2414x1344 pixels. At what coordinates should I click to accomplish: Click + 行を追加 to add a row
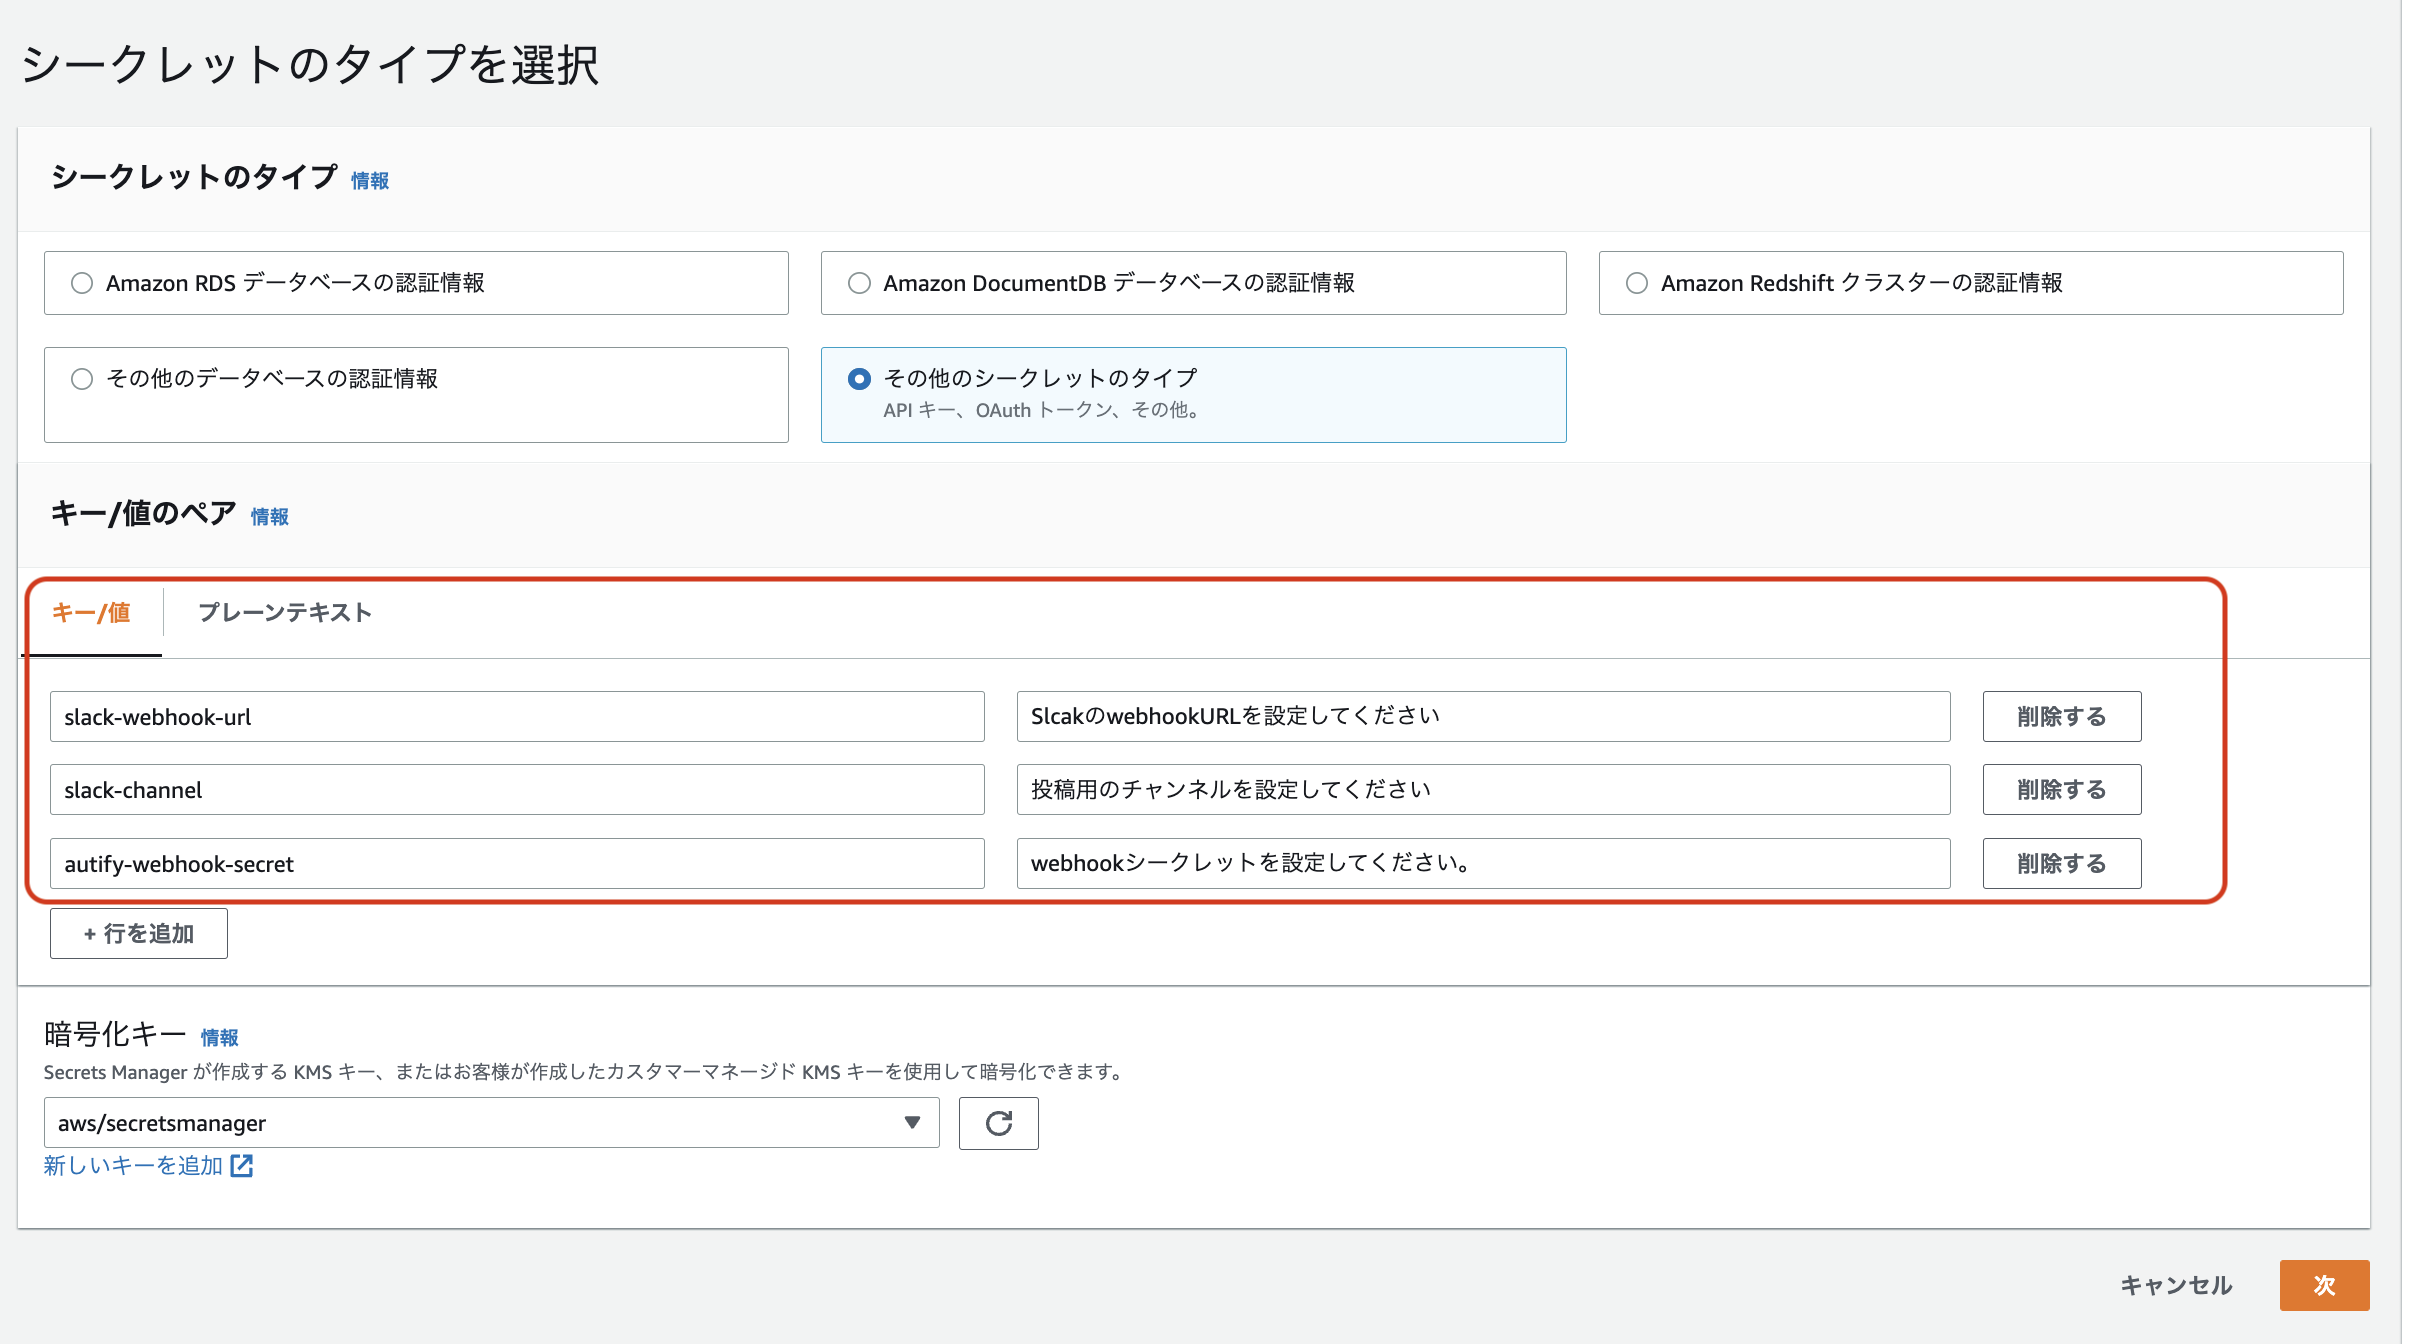point(138,932)
